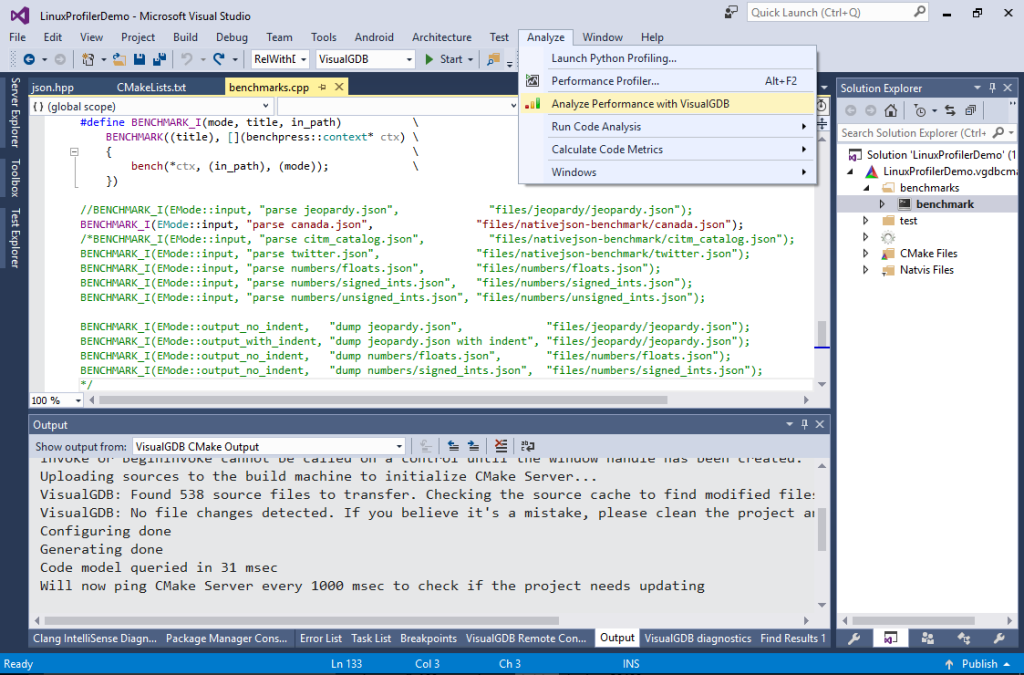The image size is (1024, 675).
Task: Click the Navigate Backward icon
Action: point(30,59)
